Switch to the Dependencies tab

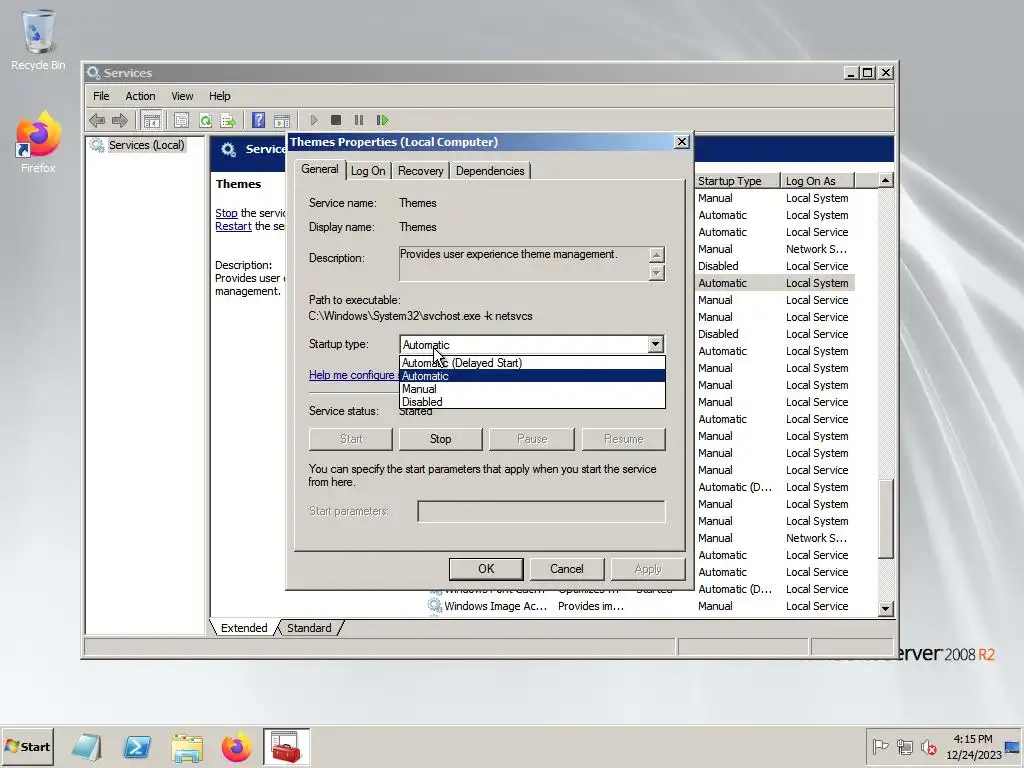pyautogui.click(x=490, y=171)
